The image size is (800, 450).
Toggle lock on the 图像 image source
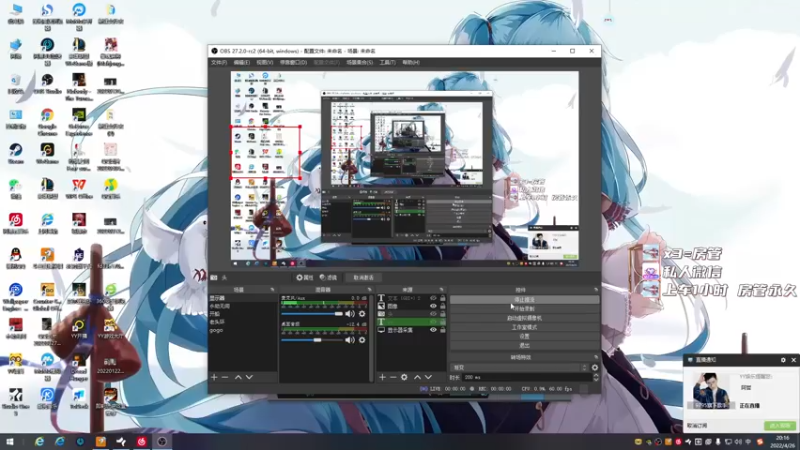coord(442,306)
